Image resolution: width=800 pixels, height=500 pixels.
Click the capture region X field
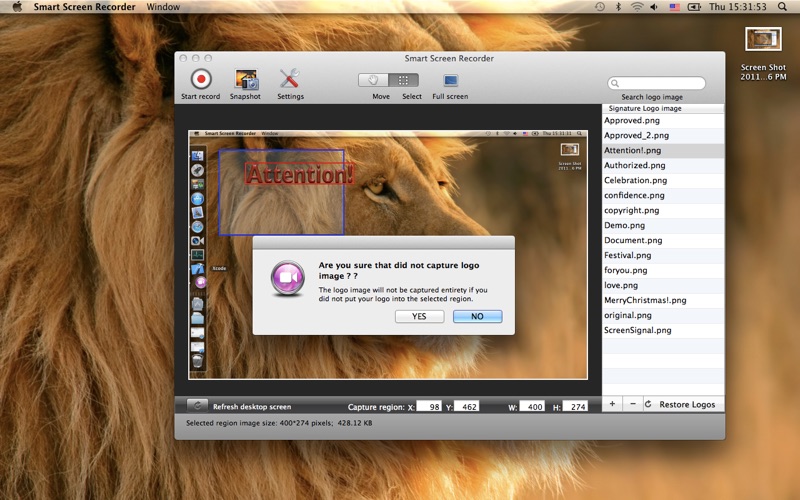coord(429,407)
